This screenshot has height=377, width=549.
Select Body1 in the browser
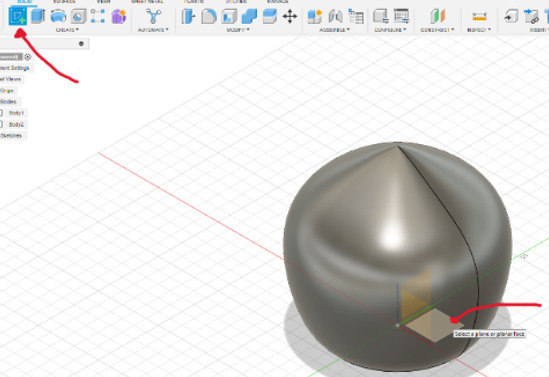(16, 113)
